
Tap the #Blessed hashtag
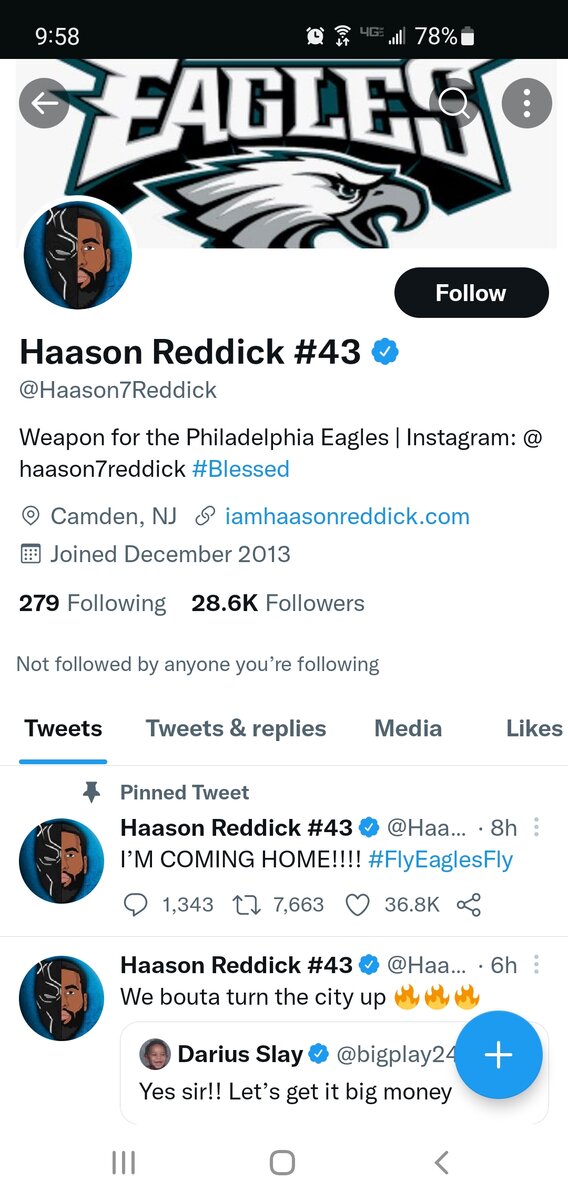[x=241, y=468]
